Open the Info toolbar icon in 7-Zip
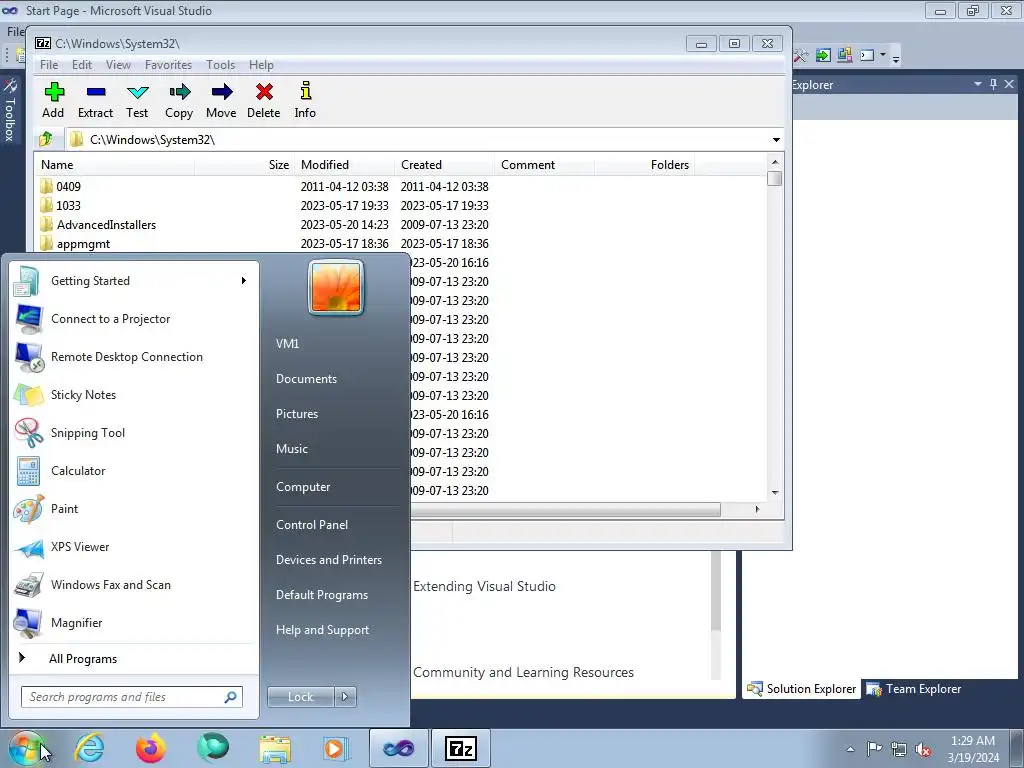1024x768 pixels. pyautogui.click(x=305, y=101)
